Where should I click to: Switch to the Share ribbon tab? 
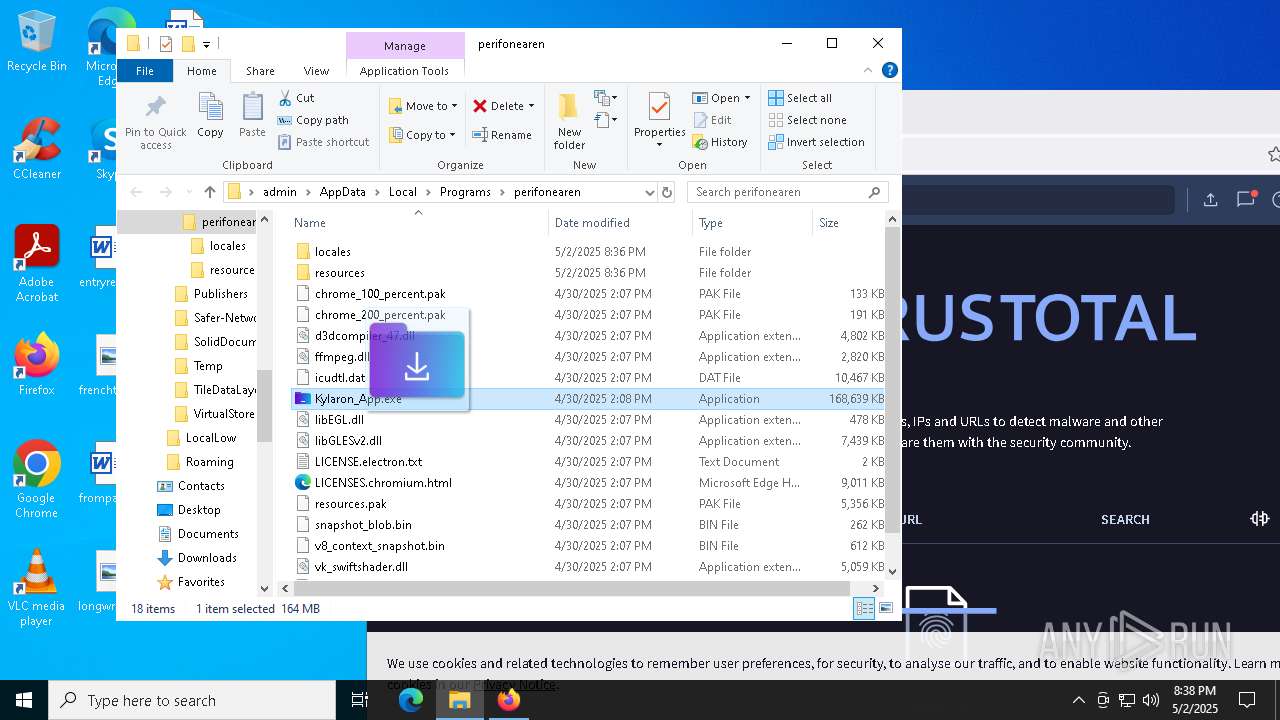tap(260, 71)
